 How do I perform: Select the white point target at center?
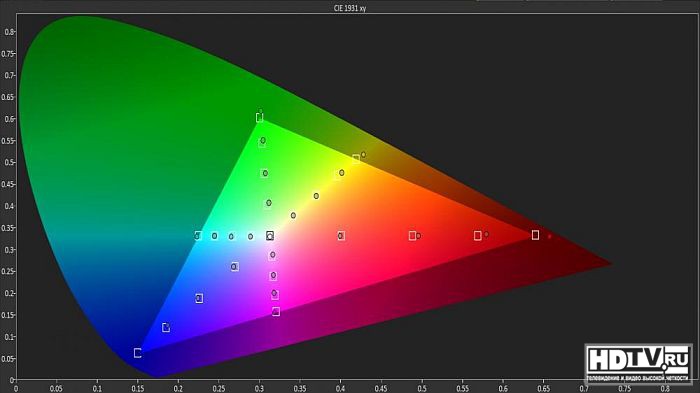pyautogui.click(x=270, y=236)
